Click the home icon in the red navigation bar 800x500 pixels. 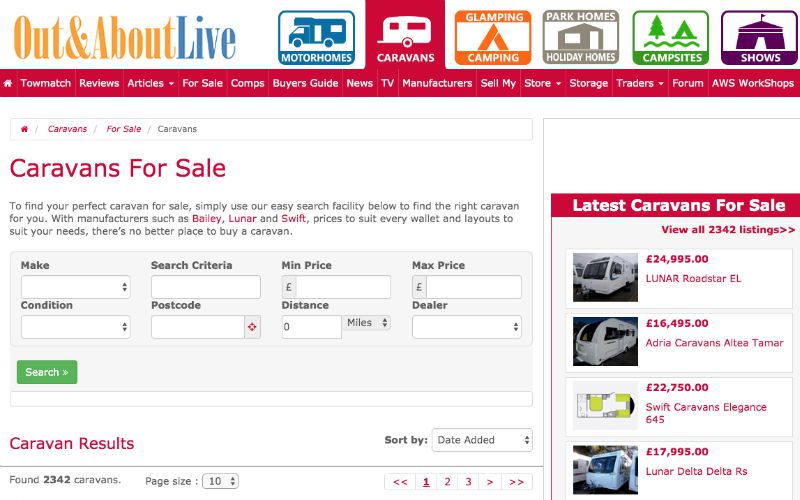coord(8,83)
